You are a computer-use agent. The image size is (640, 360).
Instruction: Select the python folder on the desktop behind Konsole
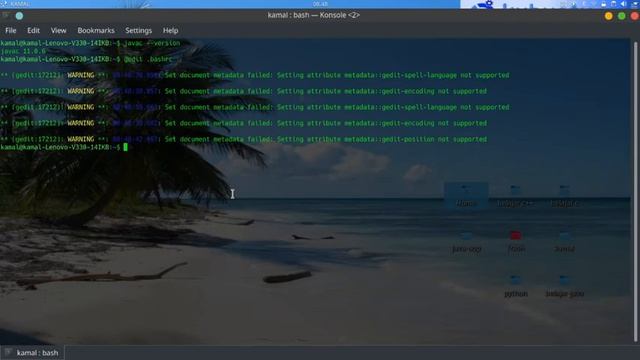[516, 286]
